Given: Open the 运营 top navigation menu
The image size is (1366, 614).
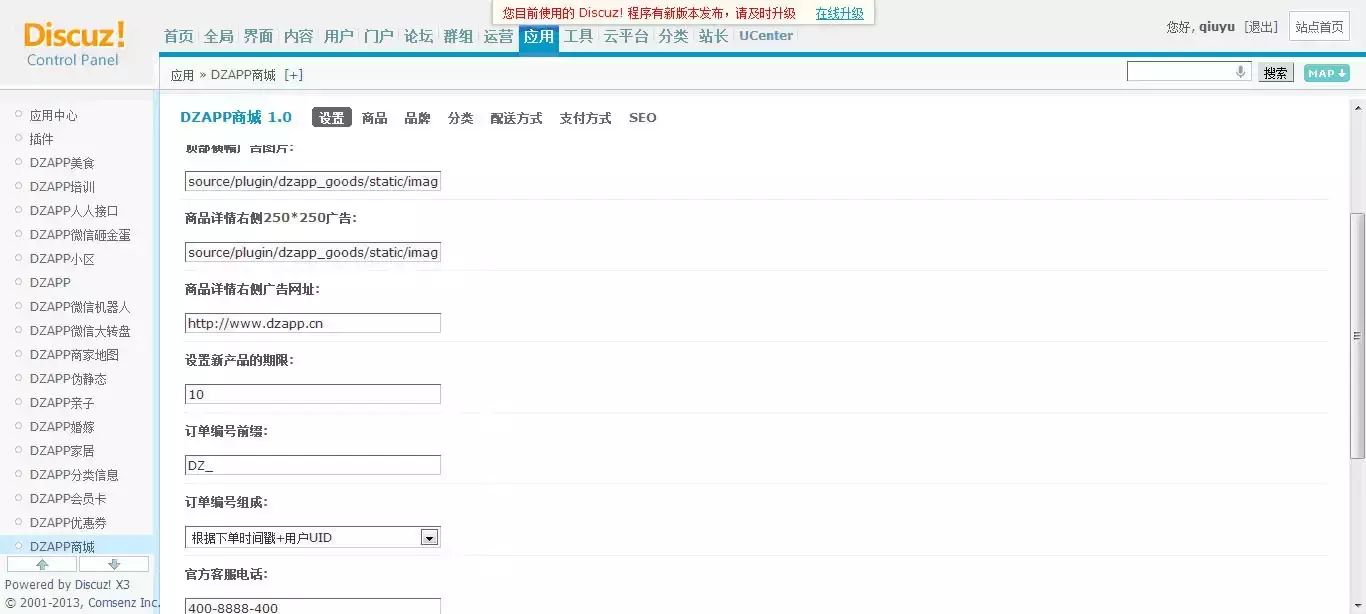Looking at the screenshot, I should pyautogui.click(x=499, y=36).
